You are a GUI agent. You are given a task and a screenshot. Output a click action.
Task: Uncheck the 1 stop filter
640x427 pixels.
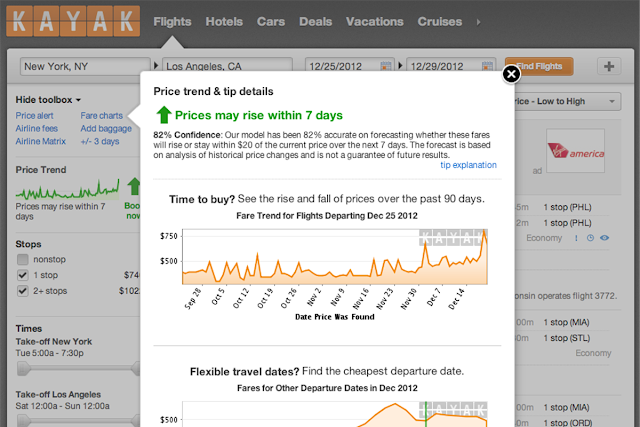[x=23, y=275]
